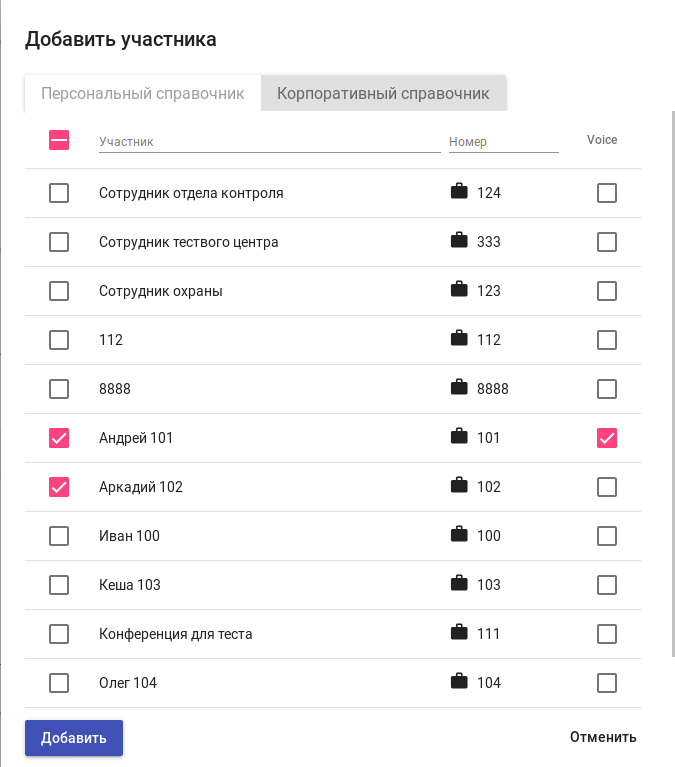Focus the Участник filter field

269,142
